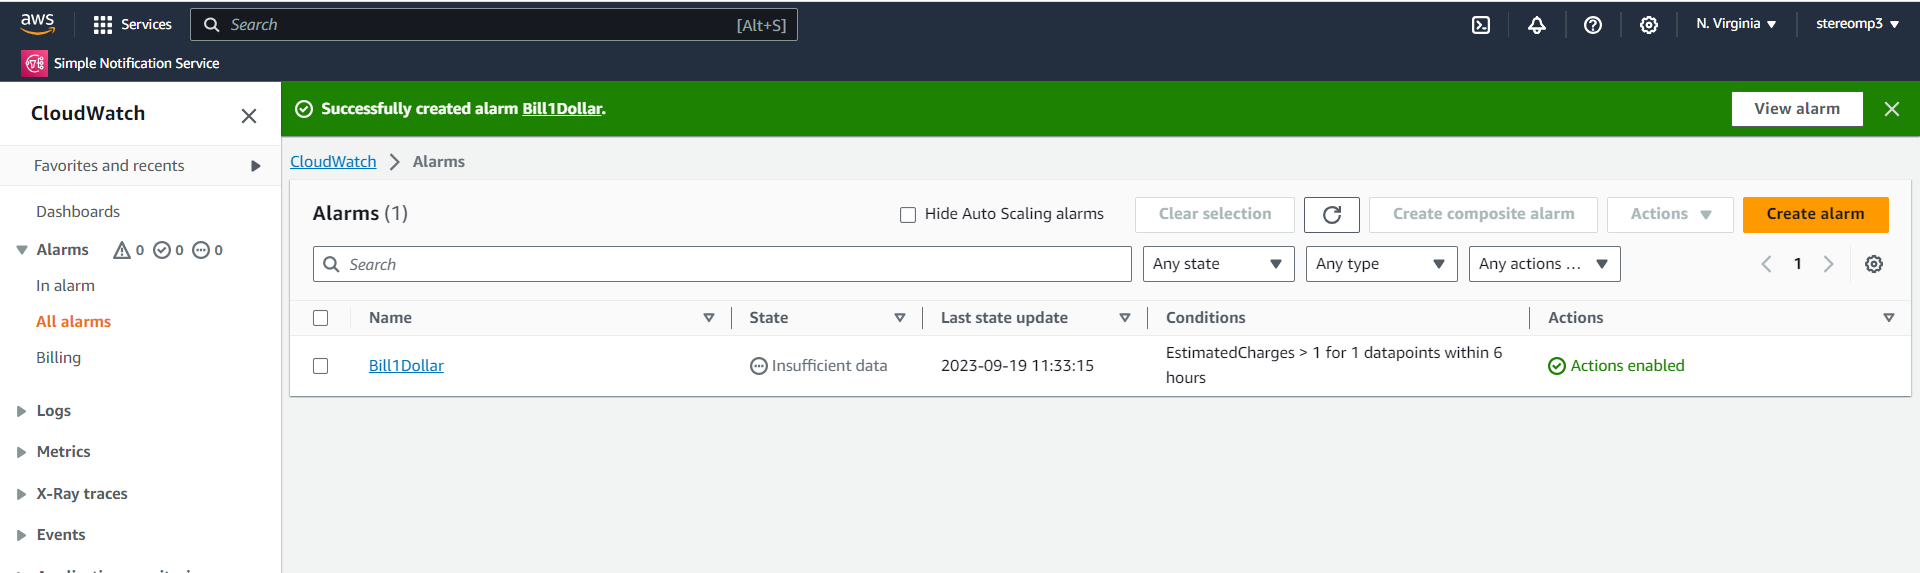Expand the Events sidebar section
Viewport: 1920px width, 573px height.
tap(22, 535)
